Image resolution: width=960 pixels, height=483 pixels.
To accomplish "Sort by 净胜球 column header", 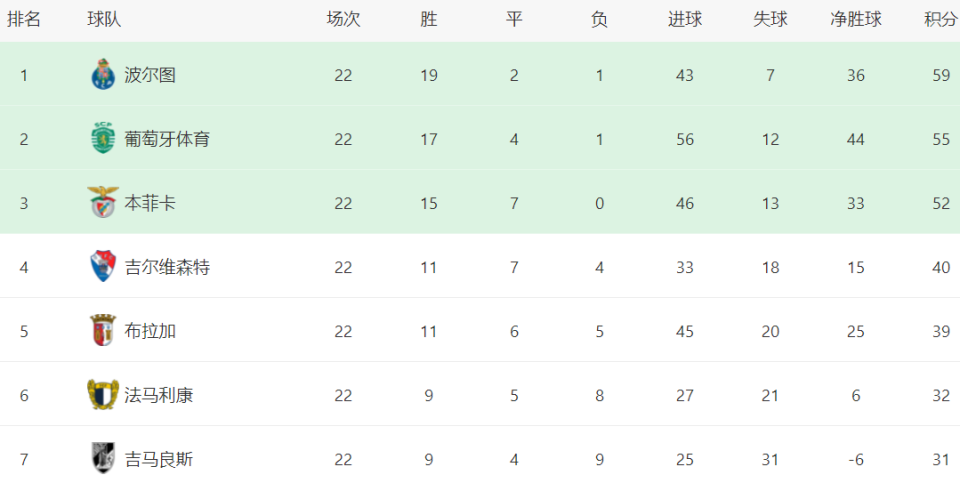I will coord(855,19).
